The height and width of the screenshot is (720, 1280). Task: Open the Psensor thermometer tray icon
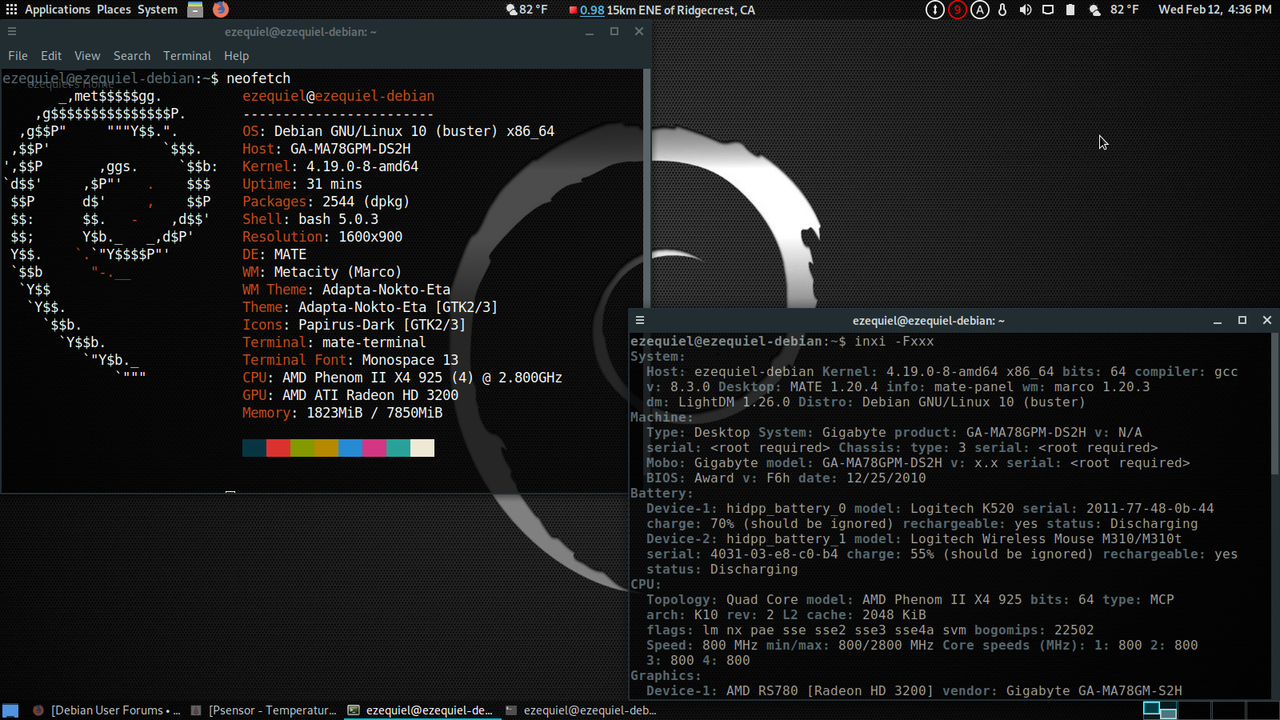[1003, 10]
